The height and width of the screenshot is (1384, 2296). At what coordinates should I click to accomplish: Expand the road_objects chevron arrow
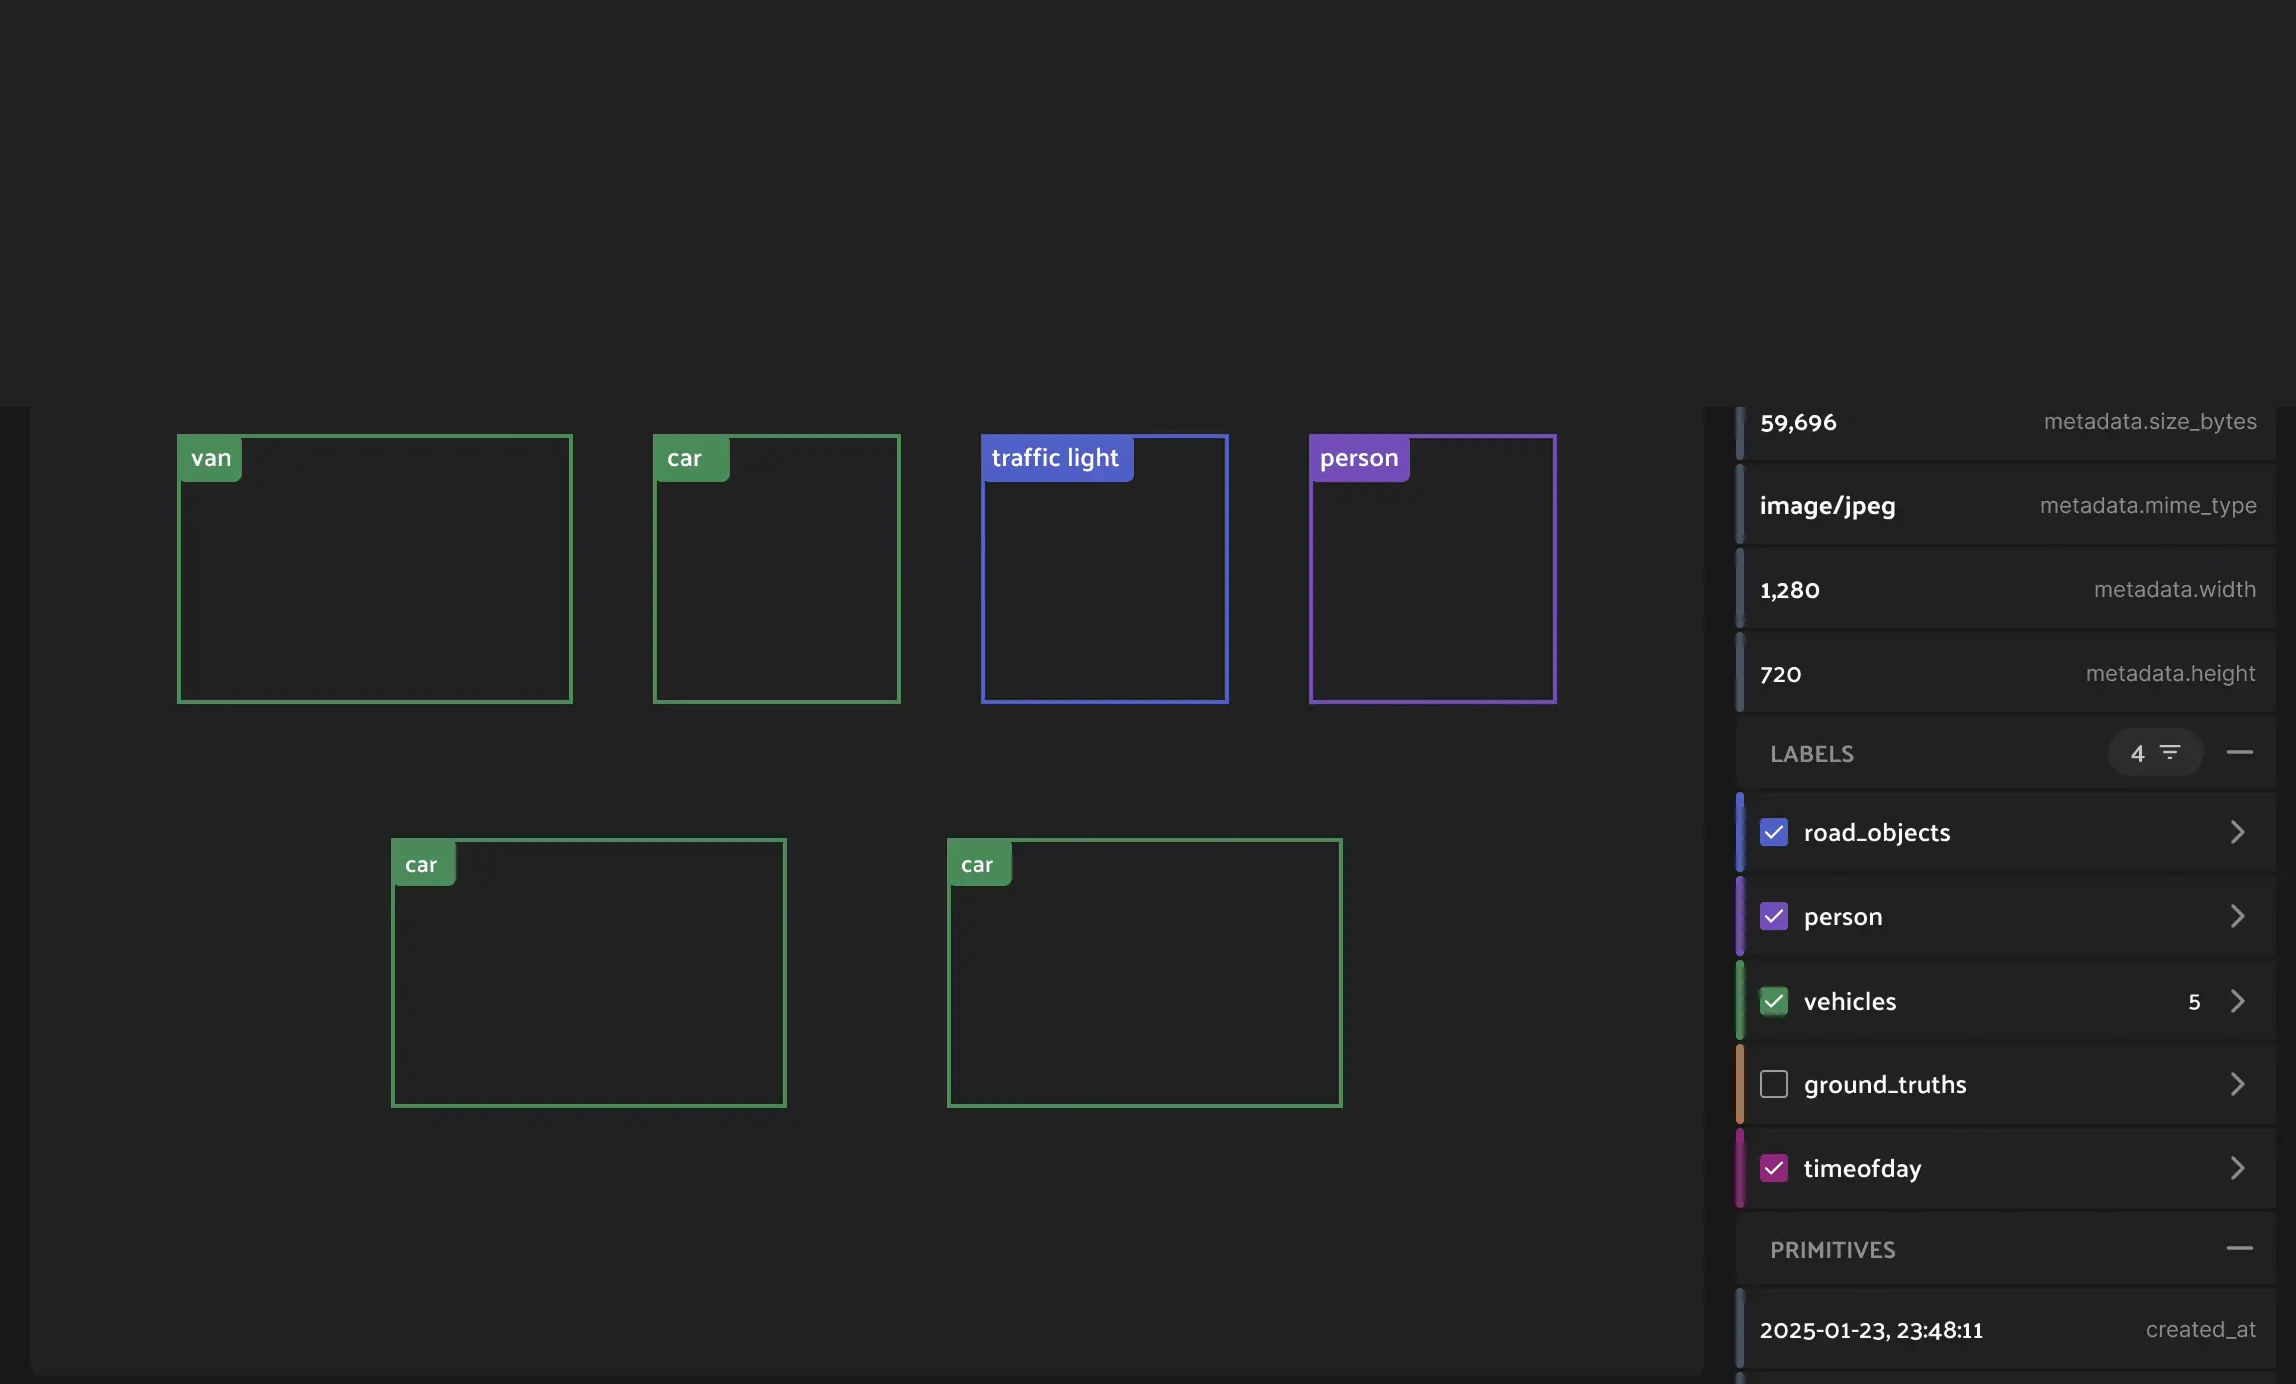click(2237, 833)
